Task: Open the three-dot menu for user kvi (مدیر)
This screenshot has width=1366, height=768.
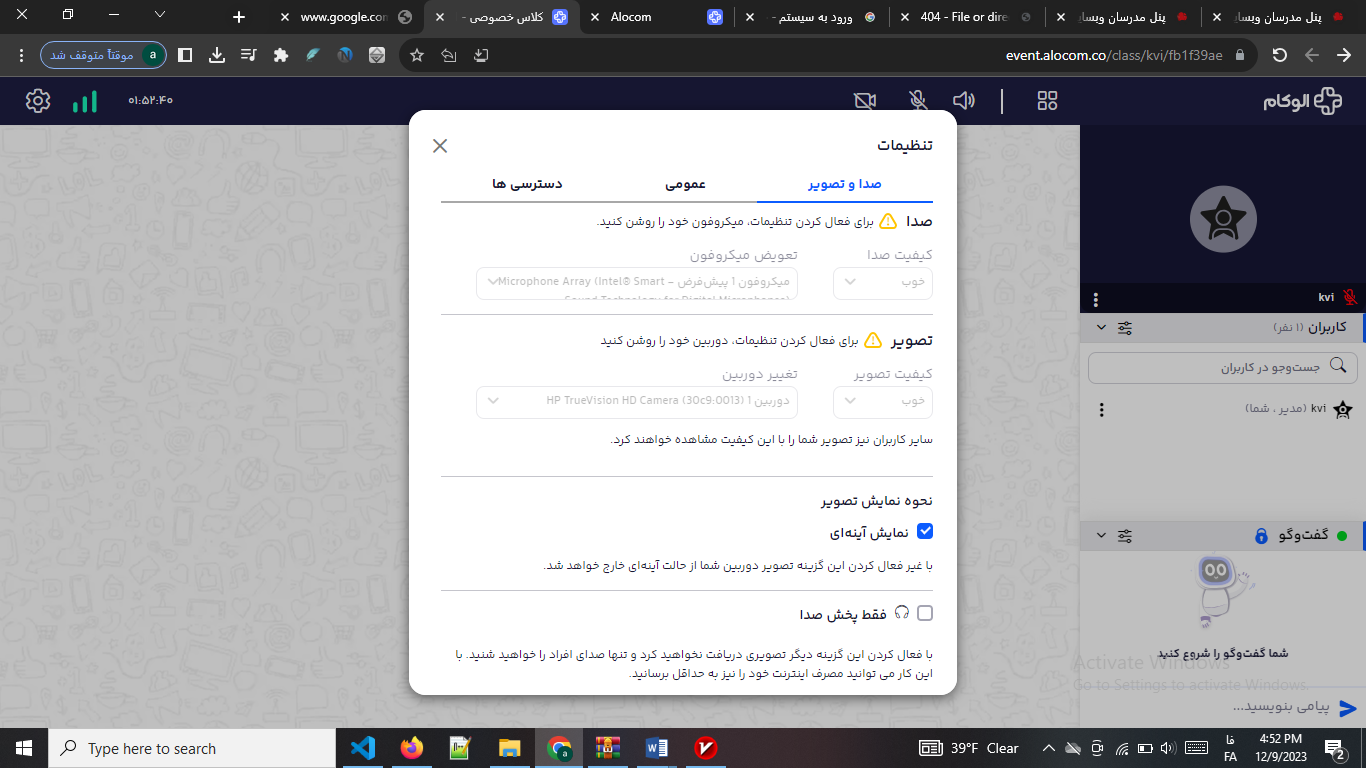Action: coord(1102,409)
